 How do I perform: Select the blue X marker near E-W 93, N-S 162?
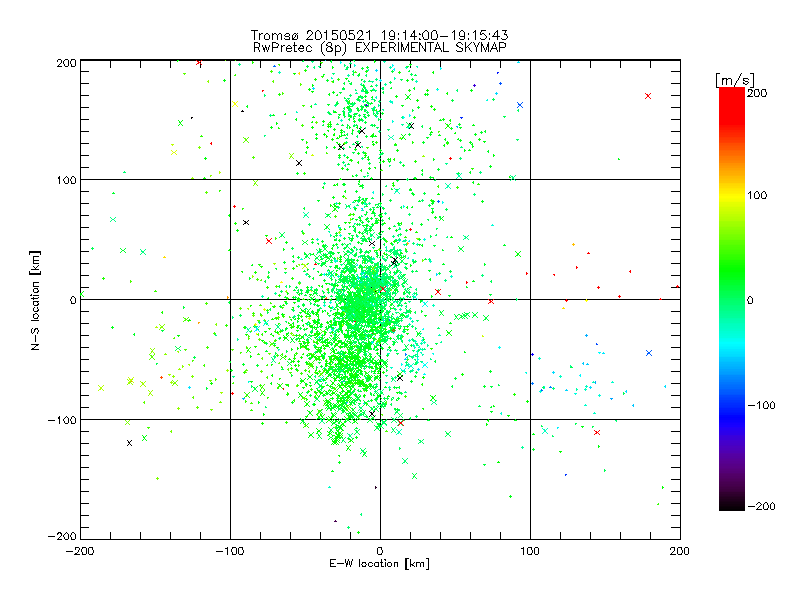click(520, 105)
